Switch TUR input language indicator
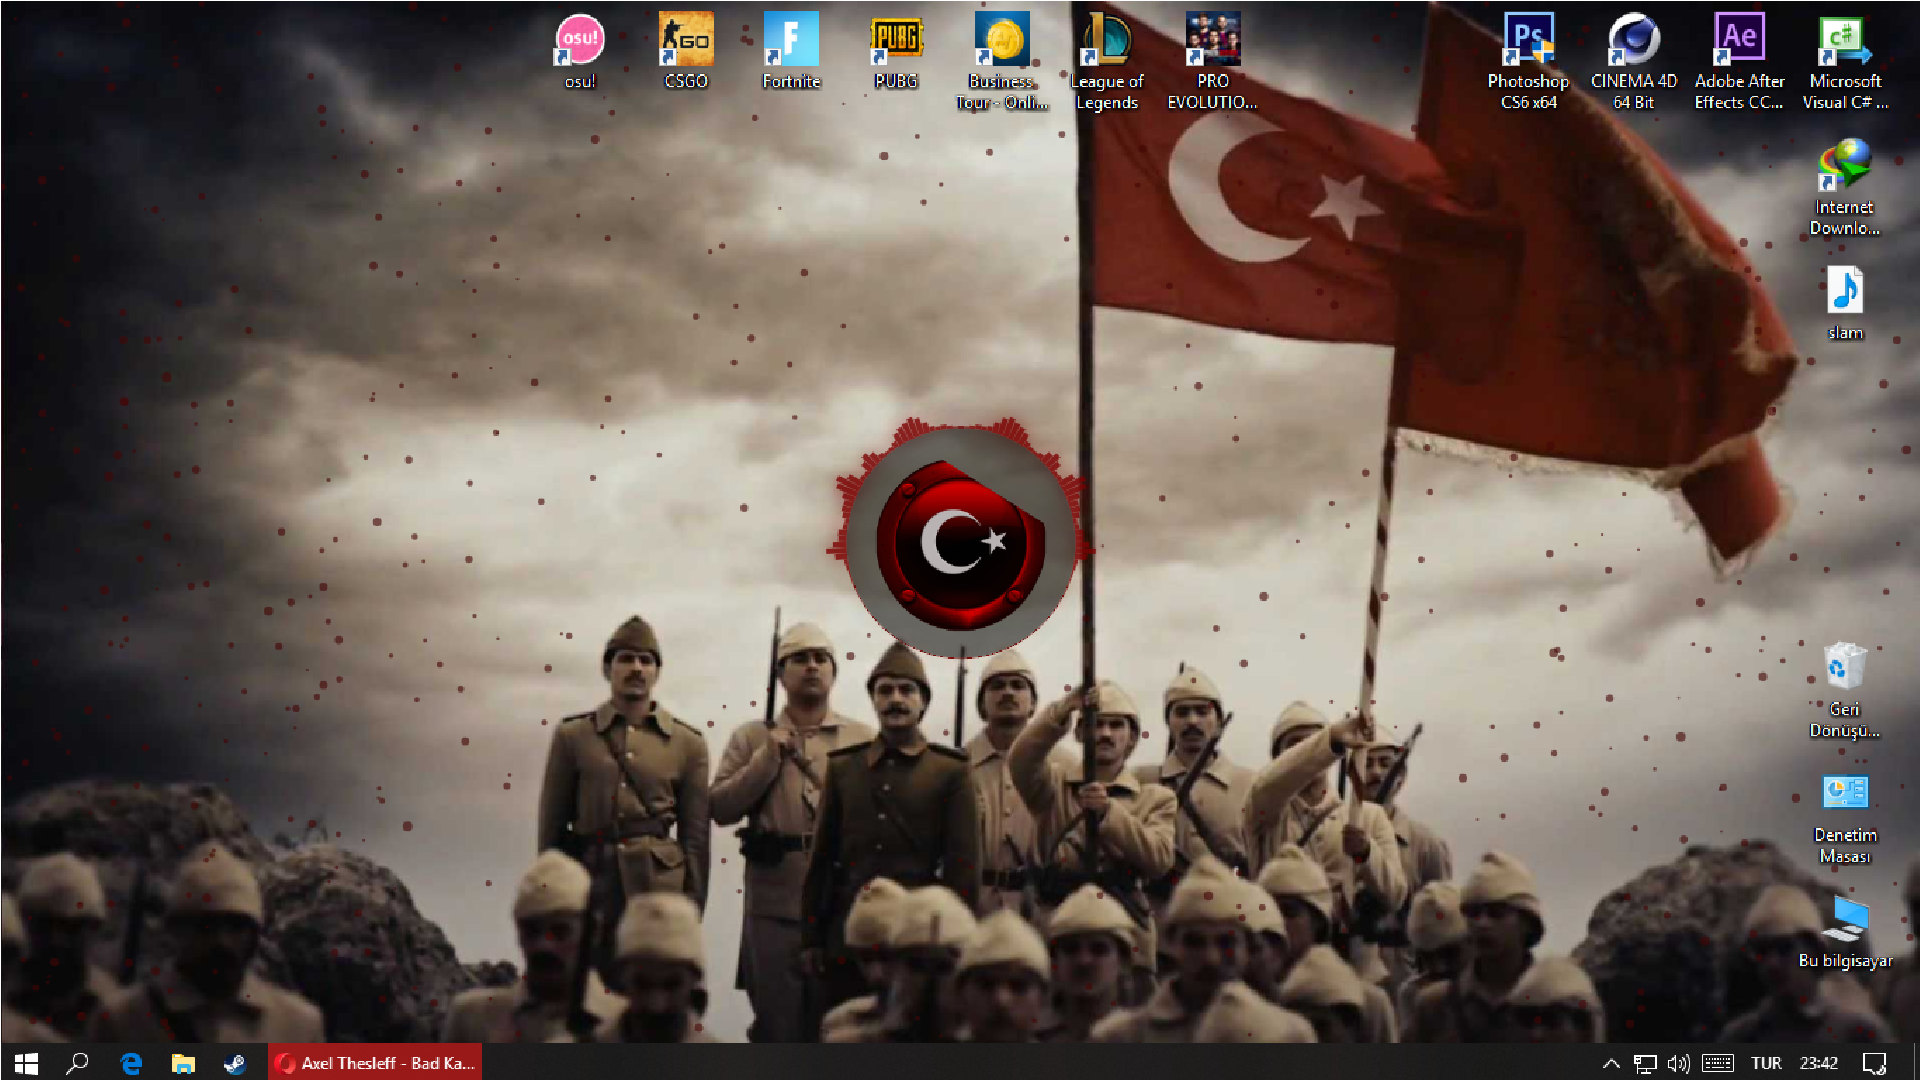This screenshot has height=1080, width=1920. pyautogui.click(x=1766, y=1063)
